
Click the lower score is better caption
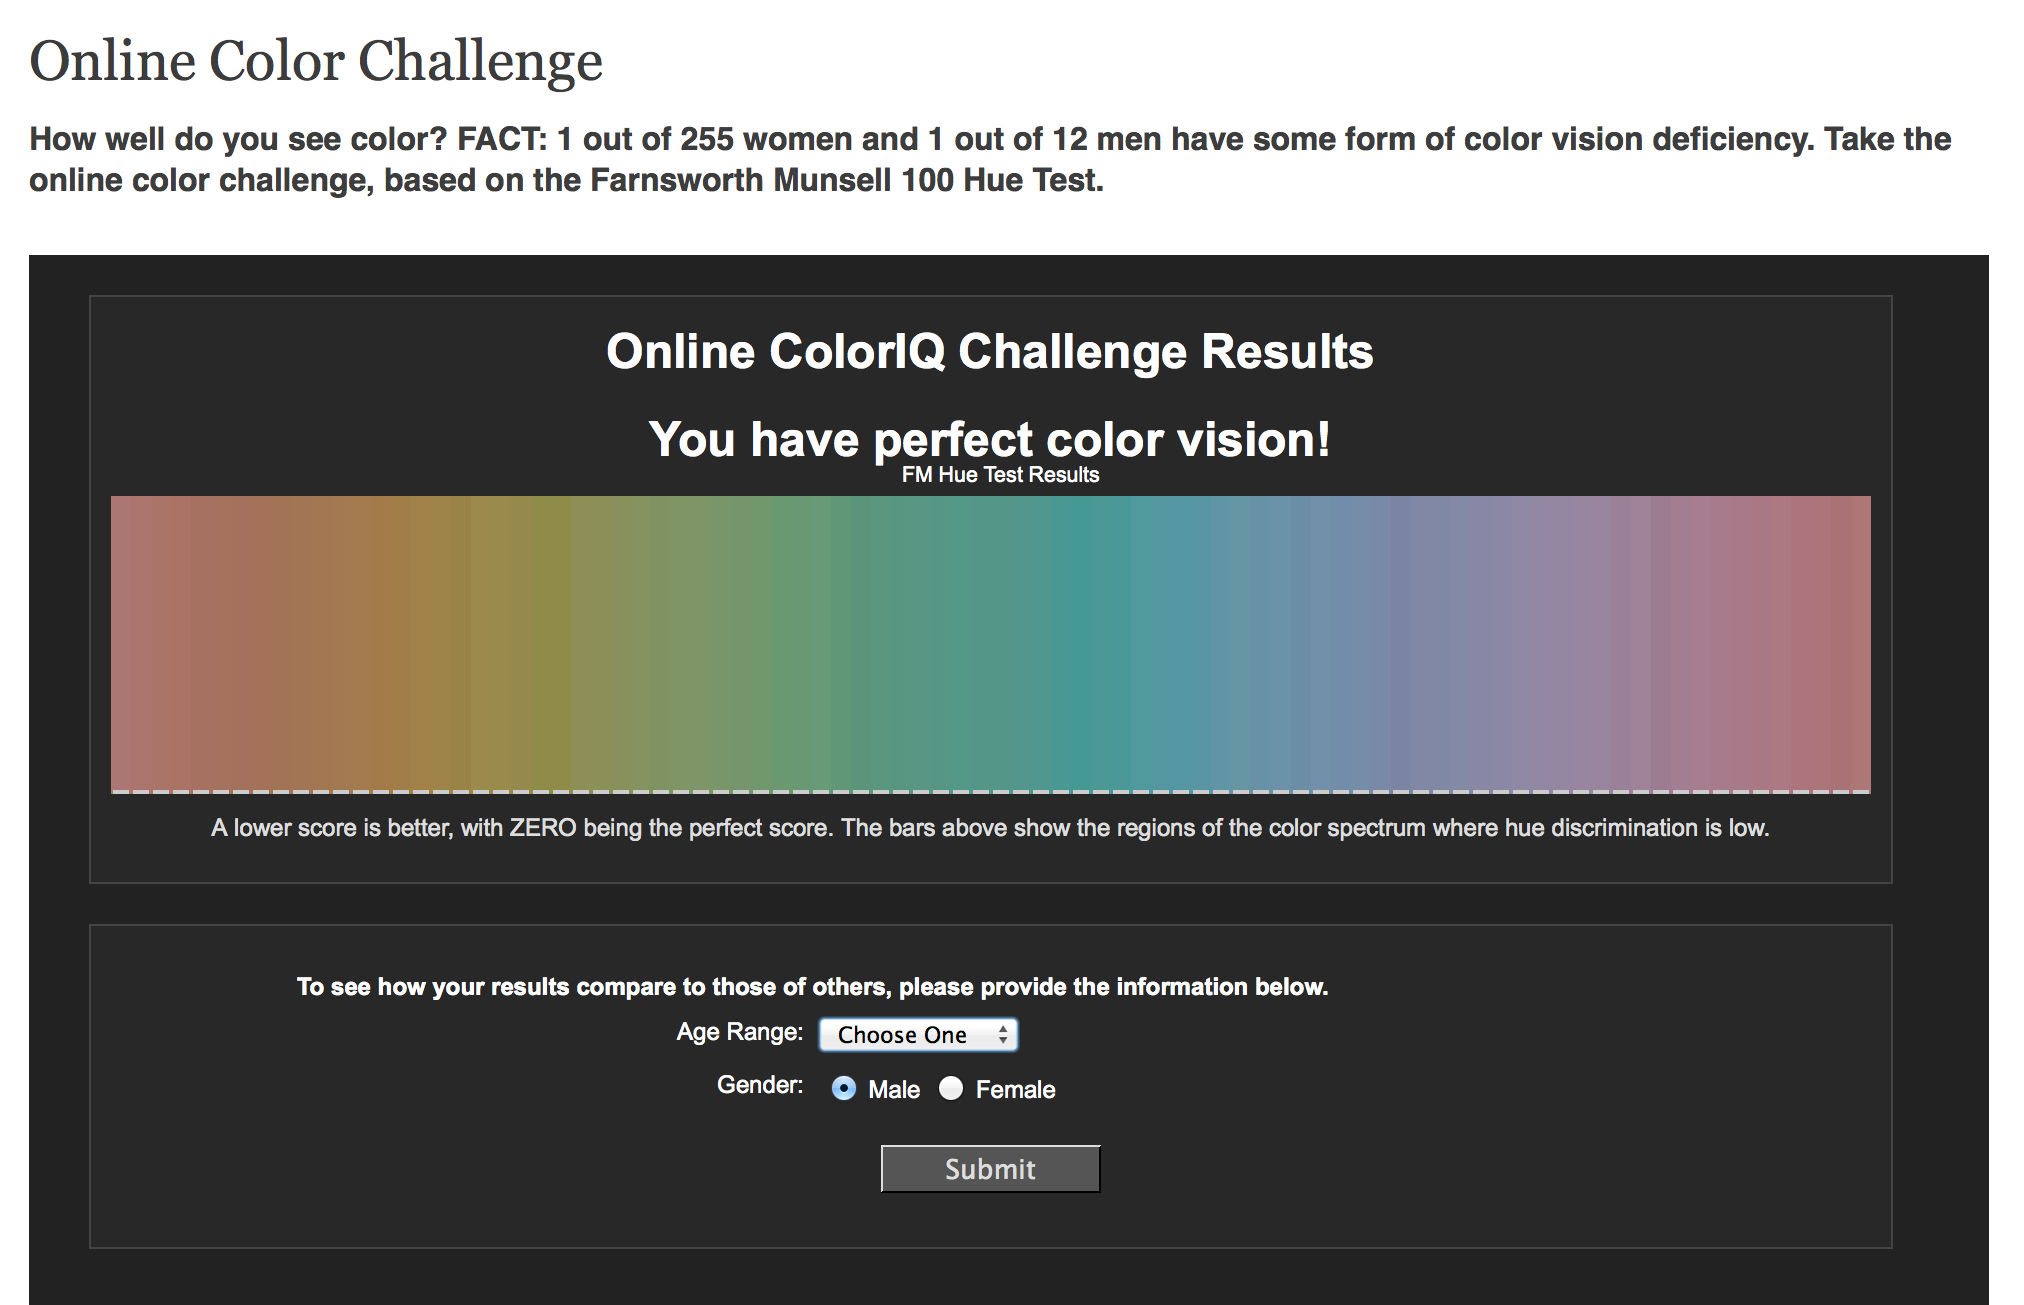989,828
